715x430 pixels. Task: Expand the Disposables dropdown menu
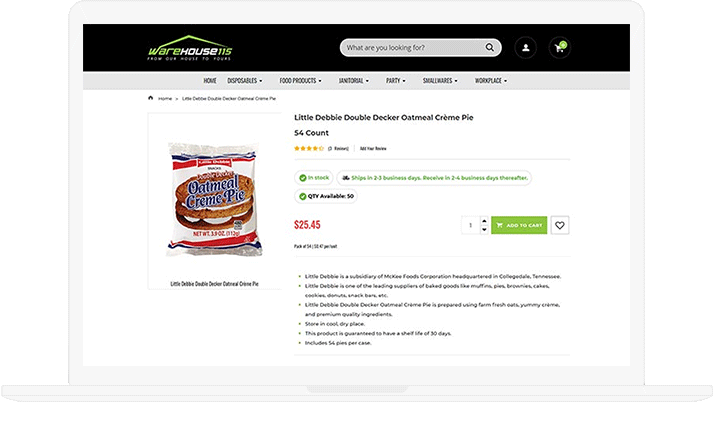245,81
